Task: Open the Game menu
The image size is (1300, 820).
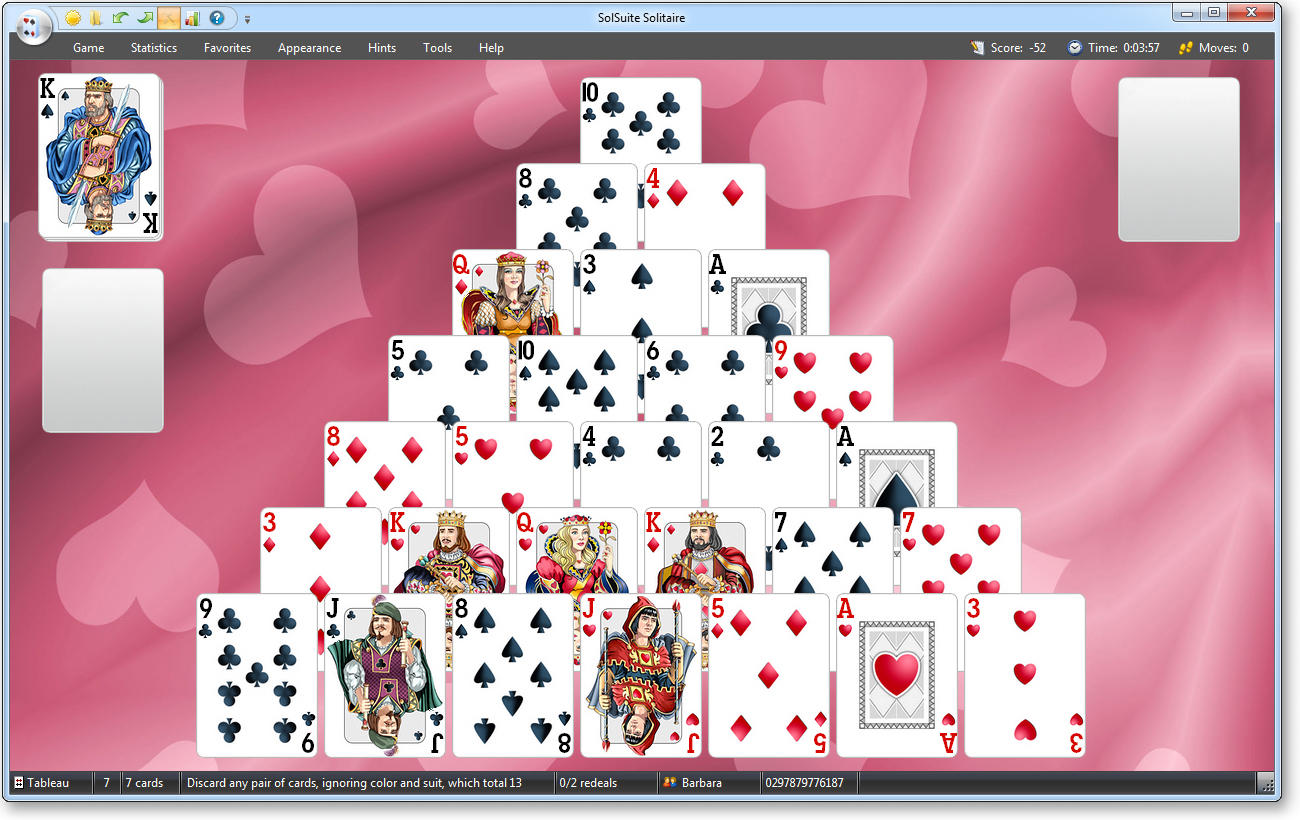Action: [x=88, y=48]
